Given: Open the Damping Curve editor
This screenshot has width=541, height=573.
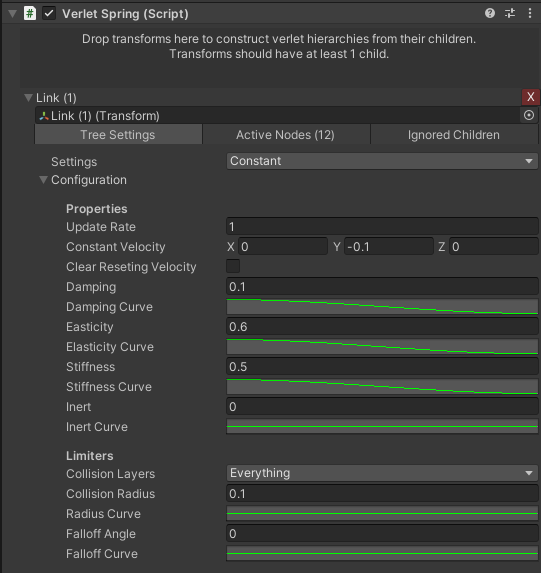Looking at the screenshot, I should [382, 307].
